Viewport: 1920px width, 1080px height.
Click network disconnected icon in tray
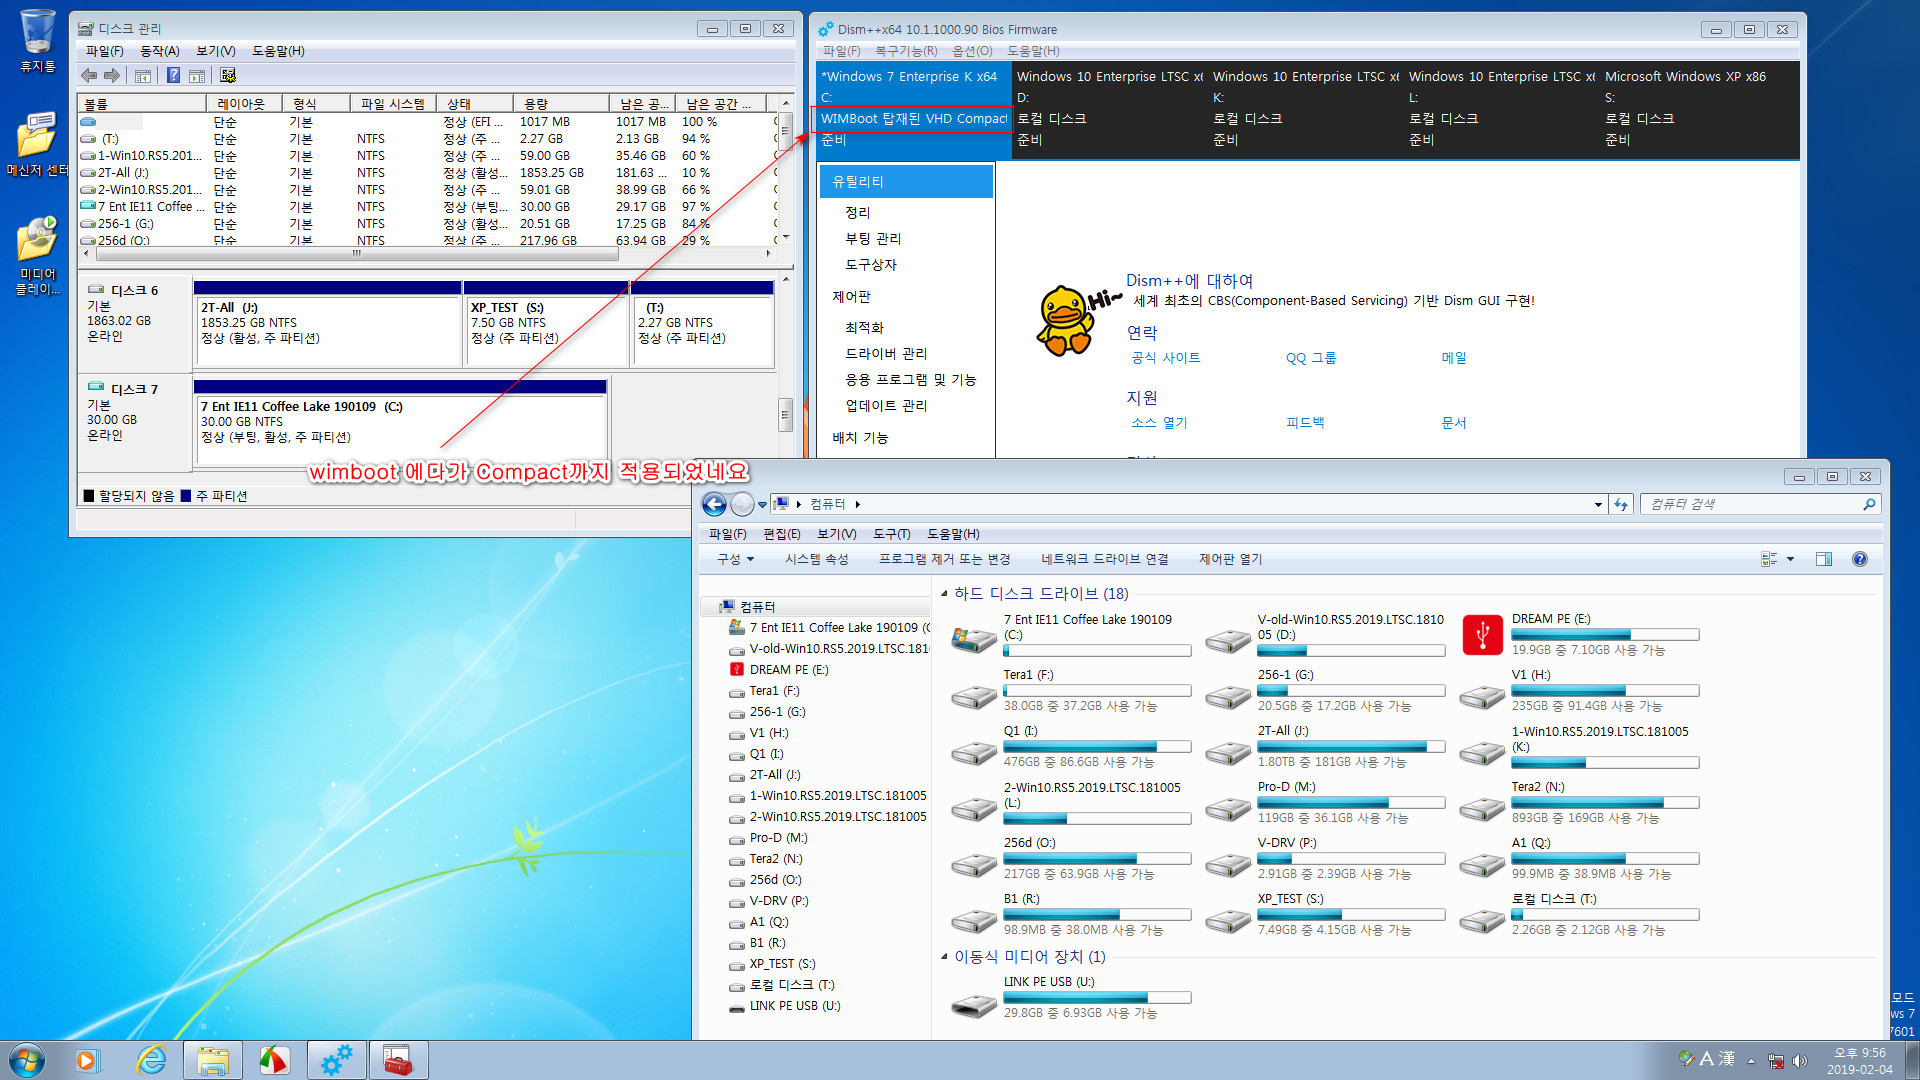tap(1776, 1061)
